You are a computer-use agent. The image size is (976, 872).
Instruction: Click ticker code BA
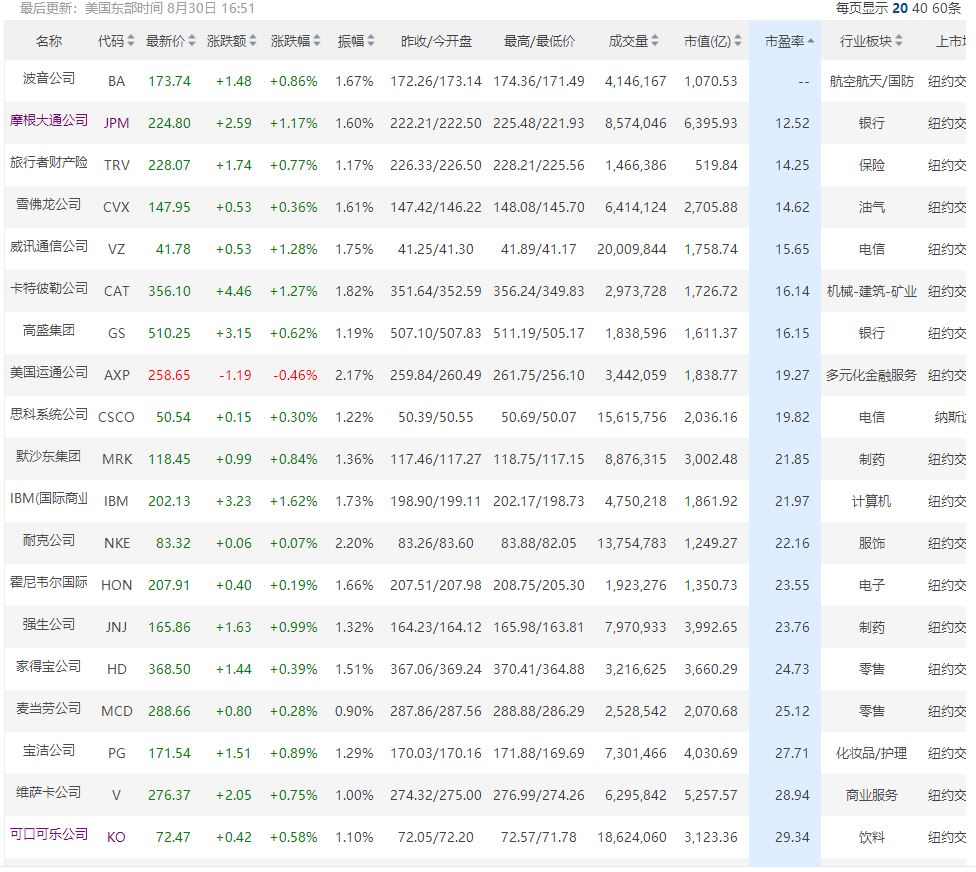[x=116, y=82]
